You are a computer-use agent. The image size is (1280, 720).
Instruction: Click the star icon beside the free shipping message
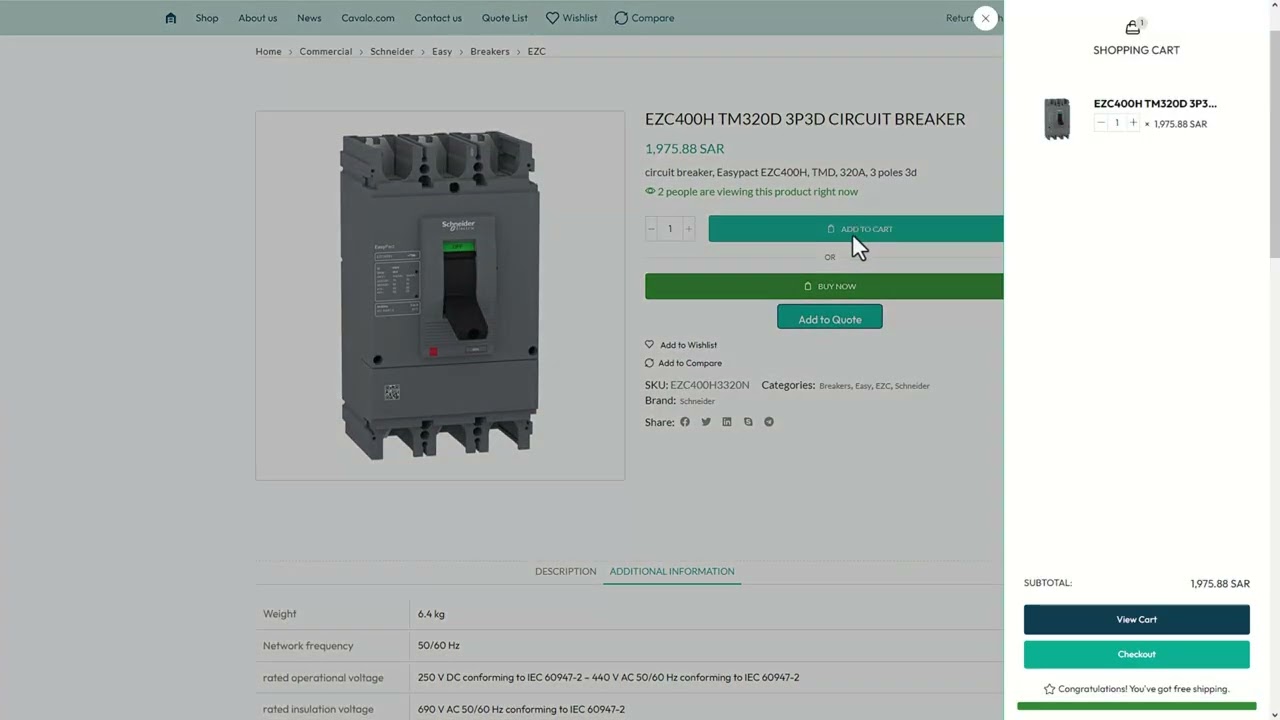click(1049, 689)
